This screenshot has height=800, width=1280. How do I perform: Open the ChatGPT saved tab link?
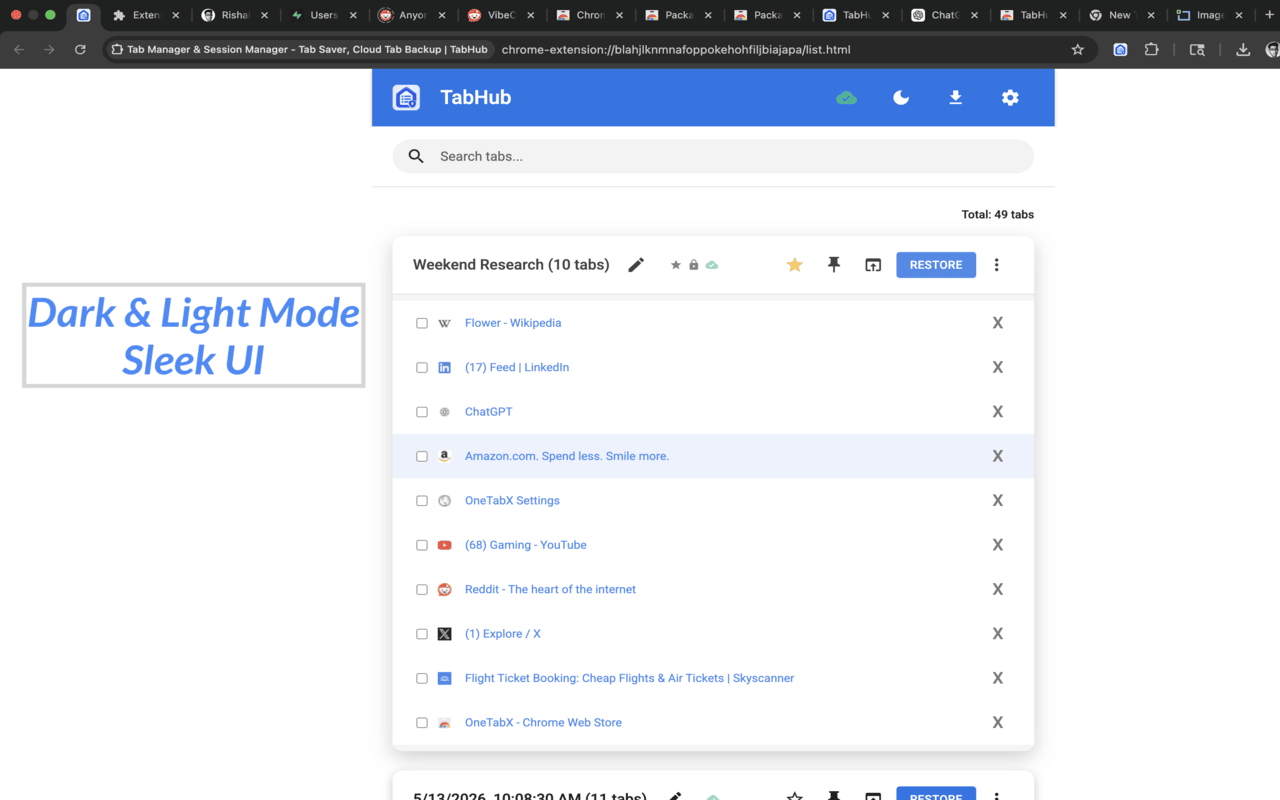(x=489, y=412)
